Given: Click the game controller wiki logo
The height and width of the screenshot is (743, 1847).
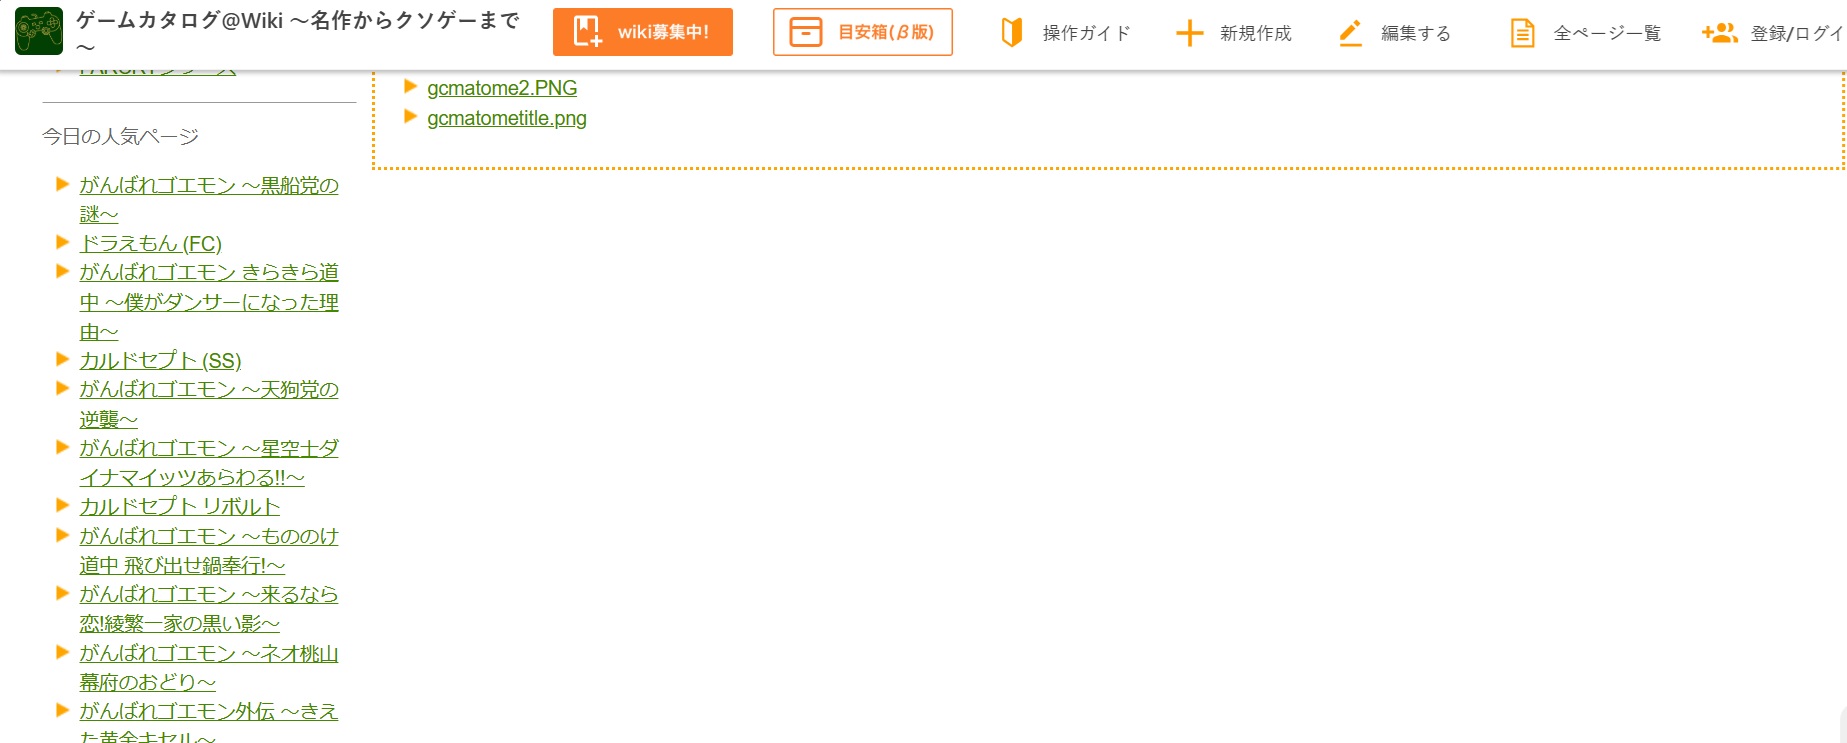Looking at the screenshot, I should tap(39, 31).
